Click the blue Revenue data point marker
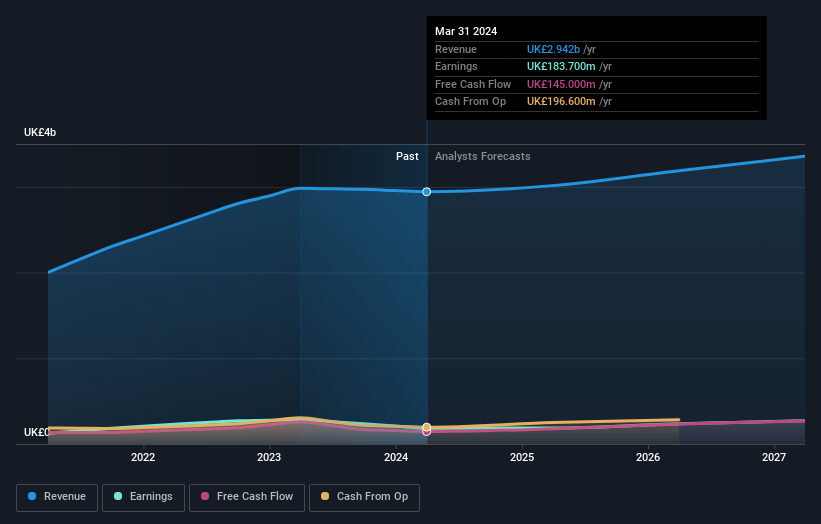The width and height of the screenshot is (821, 524). (x=427, y=192)
